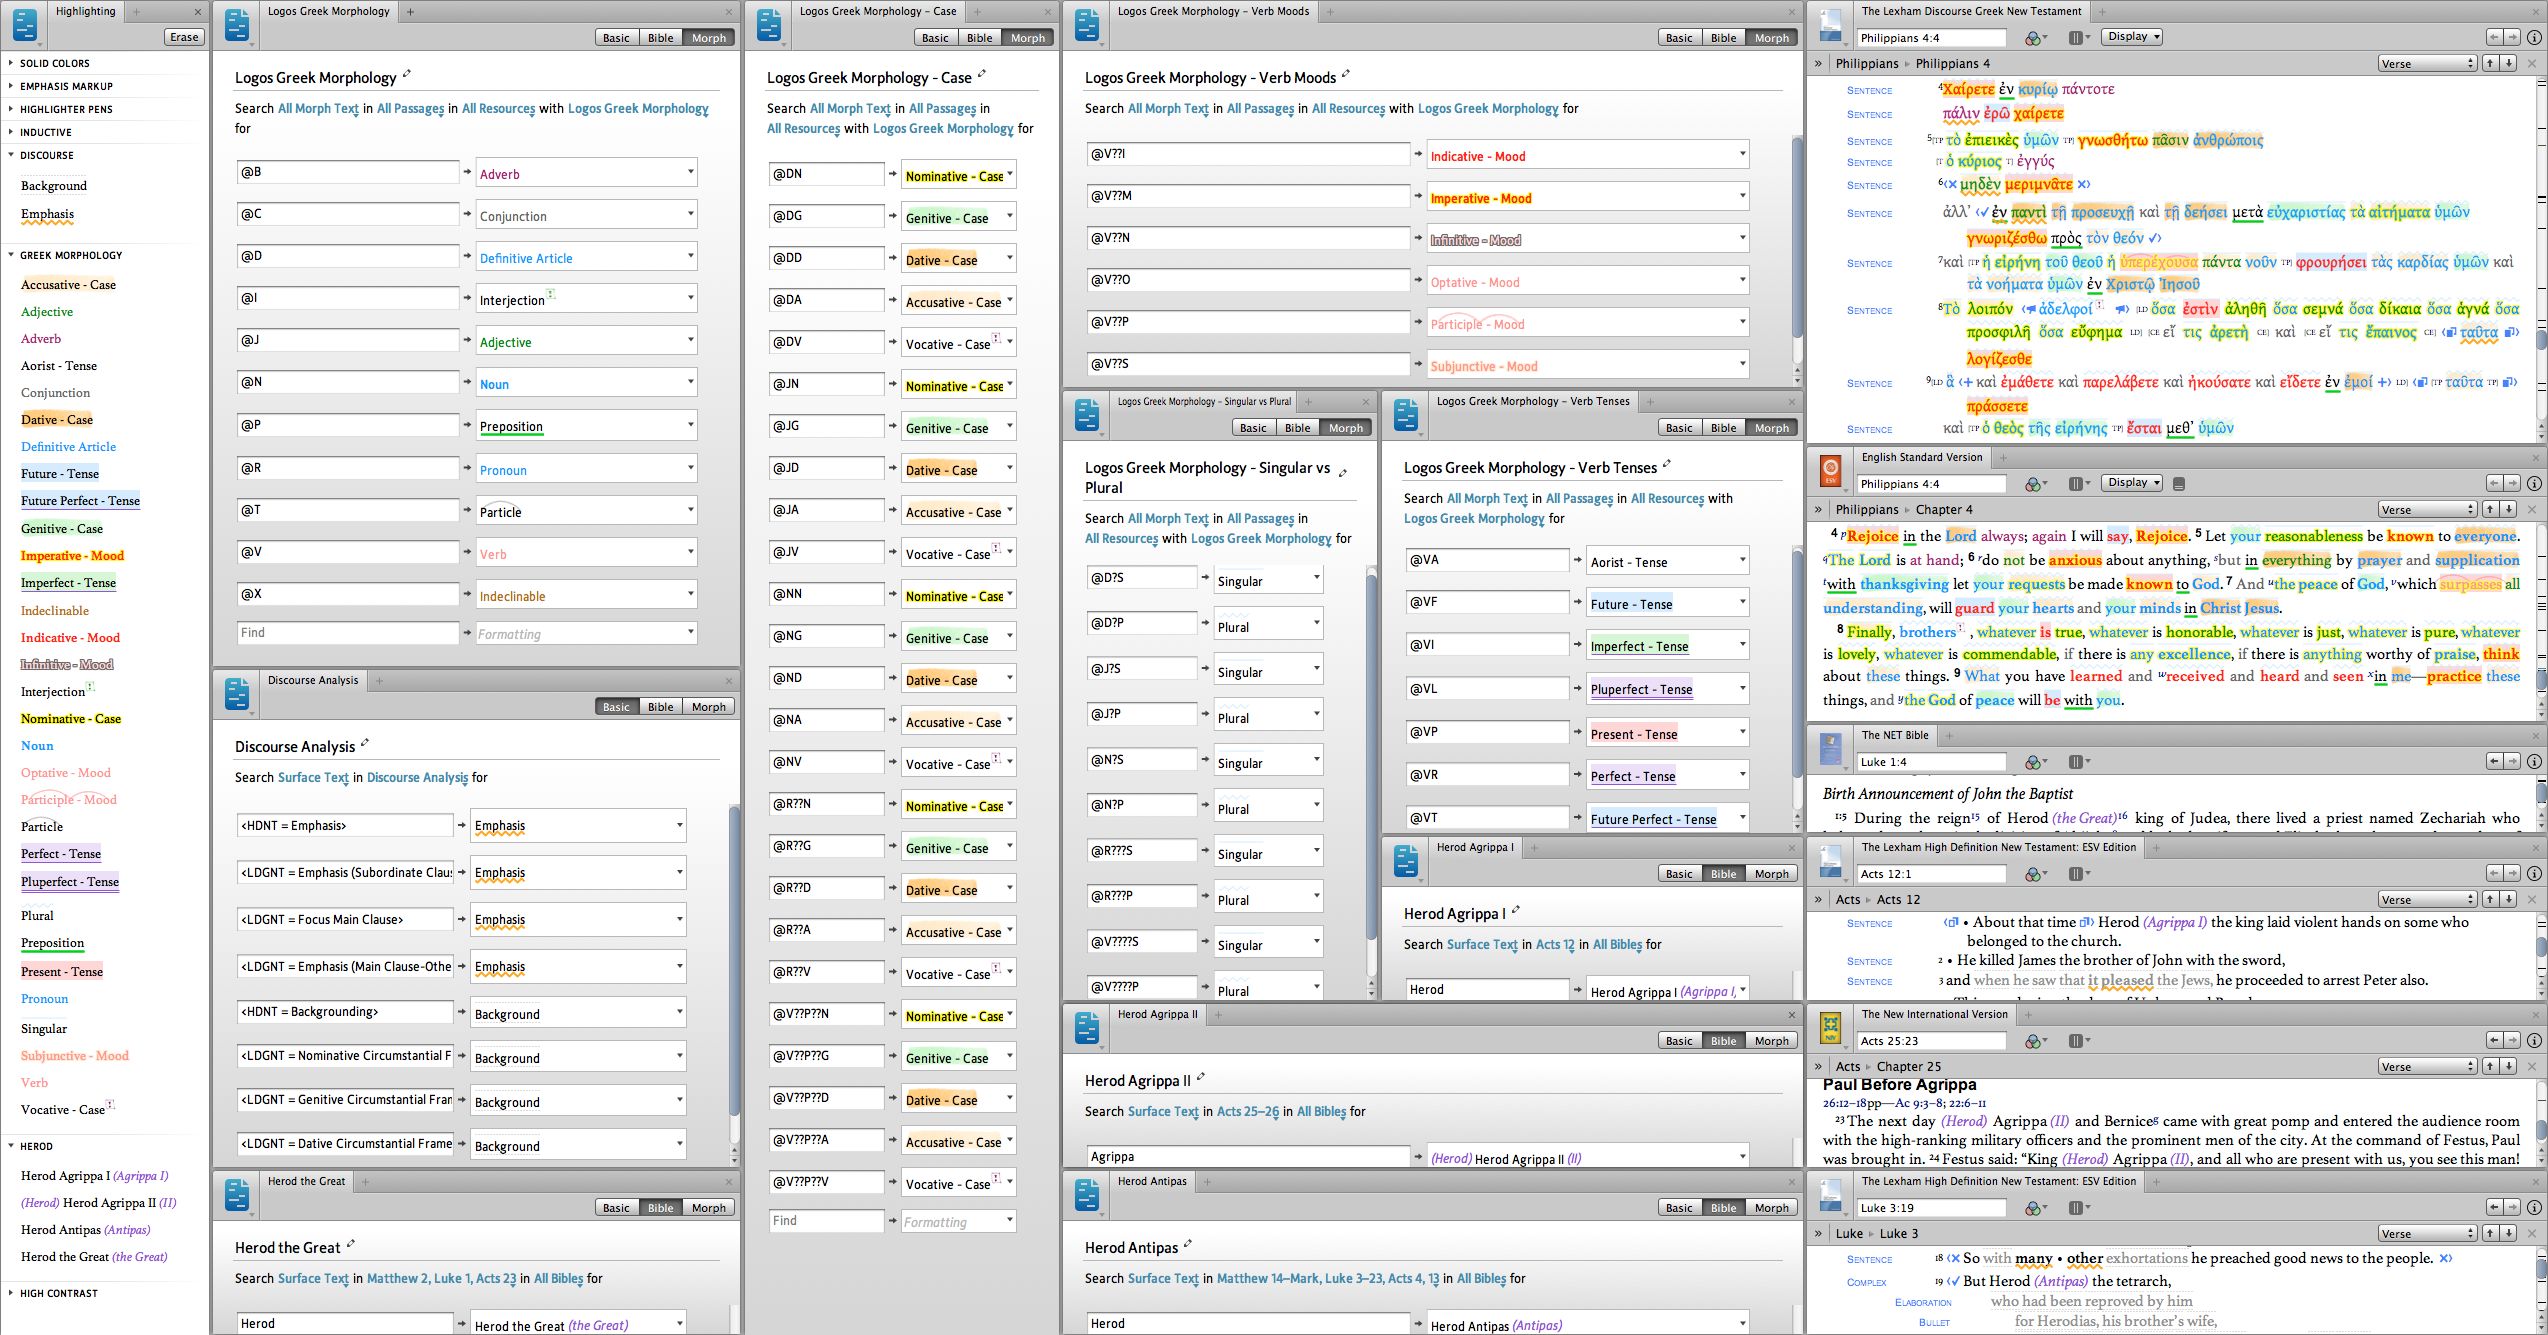Screen dimensions: 2548x1335
Task: Open Verse navigation dropdown in ESV panel
Action: pyautogui.click(x=2427, y=510)
